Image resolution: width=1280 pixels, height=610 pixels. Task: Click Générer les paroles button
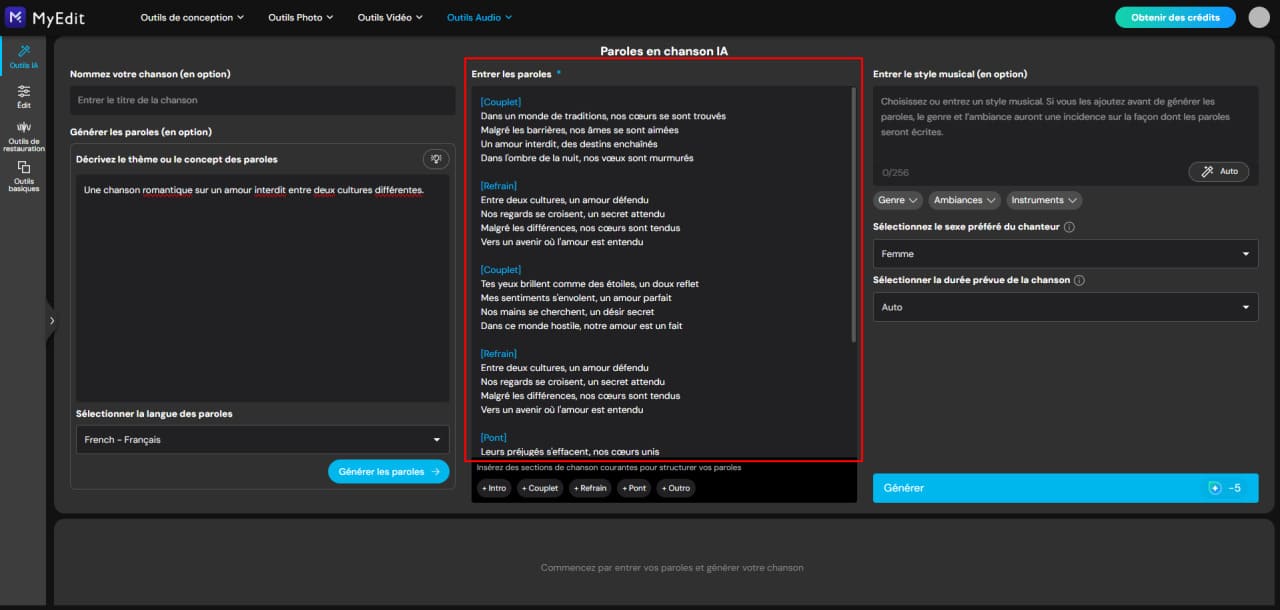pyautogui.click(x=388, y=472)
